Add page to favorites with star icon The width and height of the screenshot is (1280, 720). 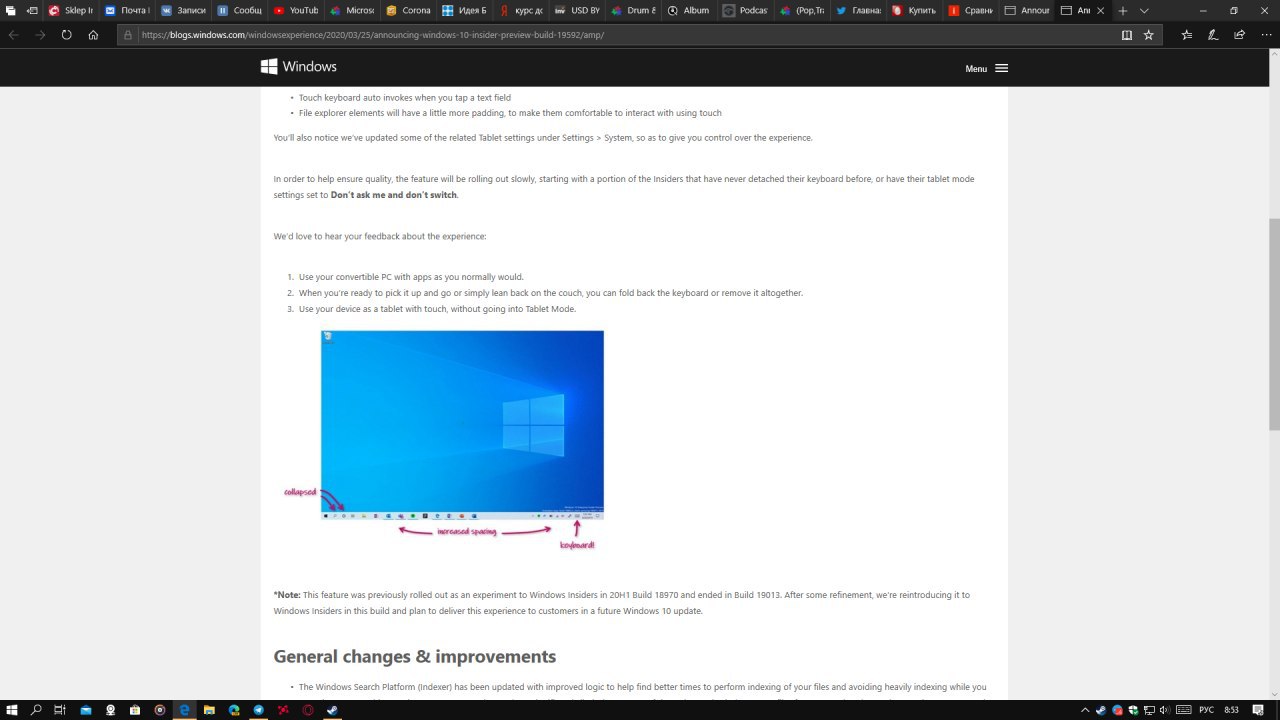[x=1148, y=34]
